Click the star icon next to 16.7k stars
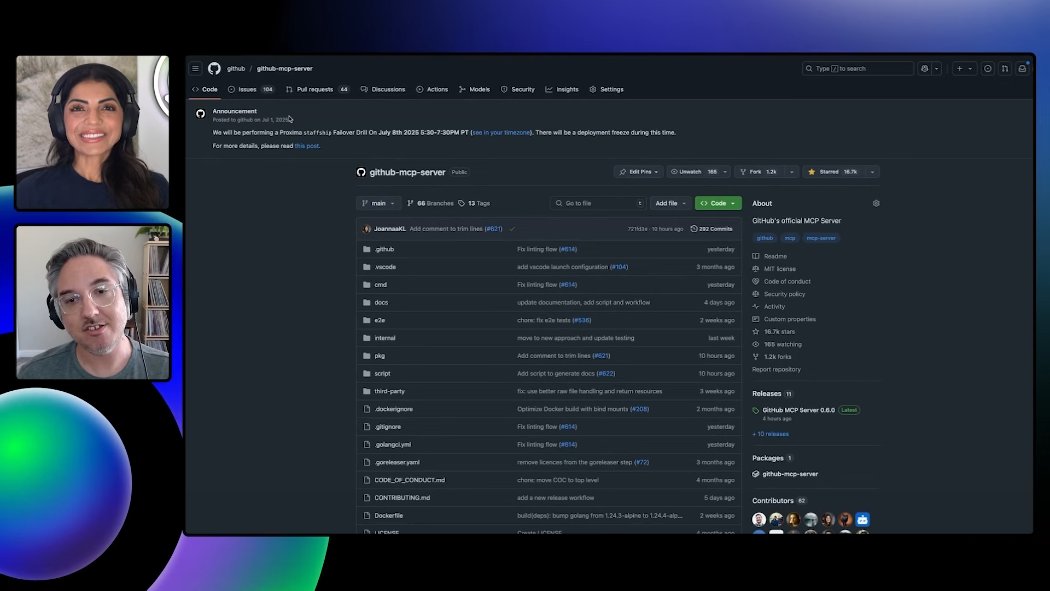The width and height of the screenshot is (1050, 591). point(756,332)
